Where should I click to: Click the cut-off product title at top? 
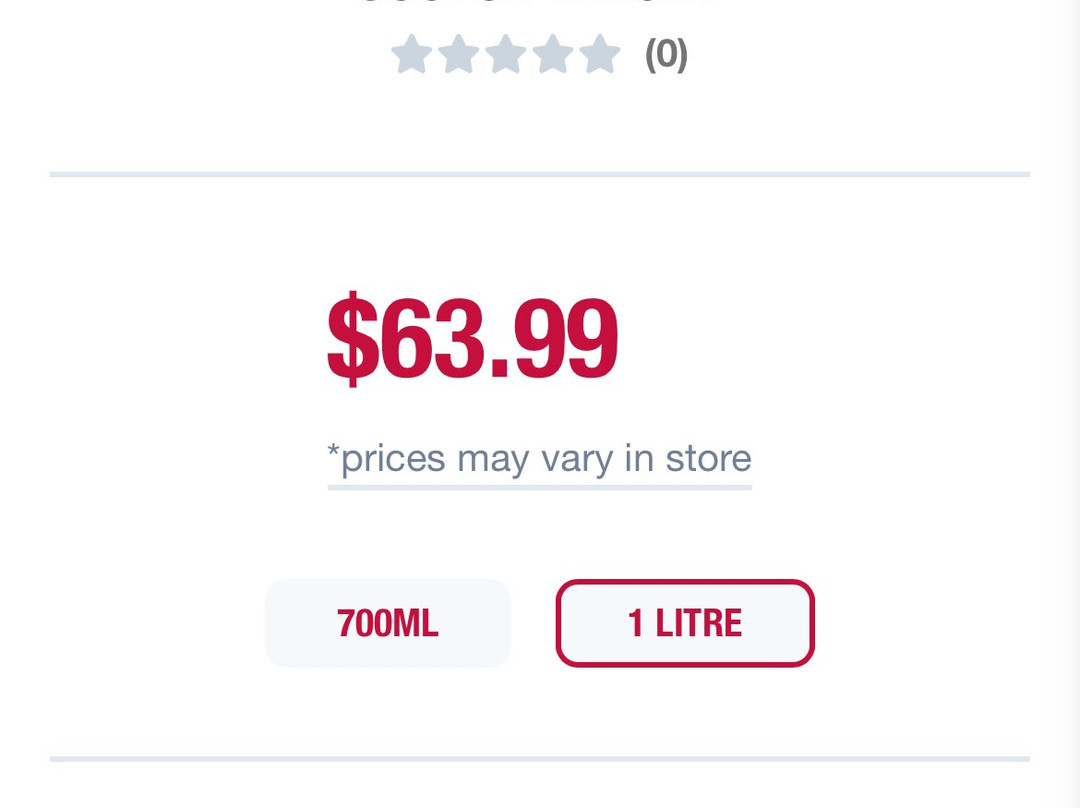click(x=538, y=3)
